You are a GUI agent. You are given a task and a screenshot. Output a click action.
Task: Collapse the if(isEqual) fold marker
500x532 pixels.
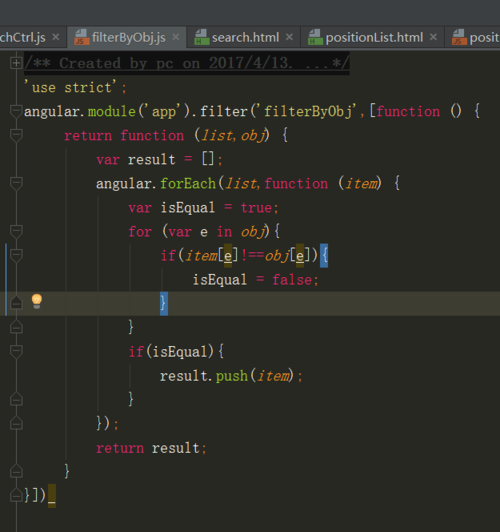pos(16,352)
